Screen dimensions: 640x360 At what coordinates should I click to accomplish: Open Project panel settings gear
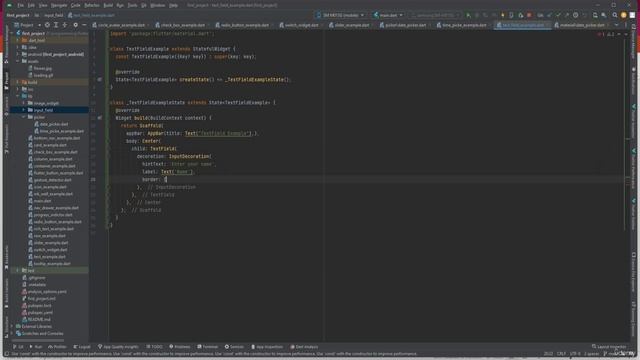[x=76, y=25]
